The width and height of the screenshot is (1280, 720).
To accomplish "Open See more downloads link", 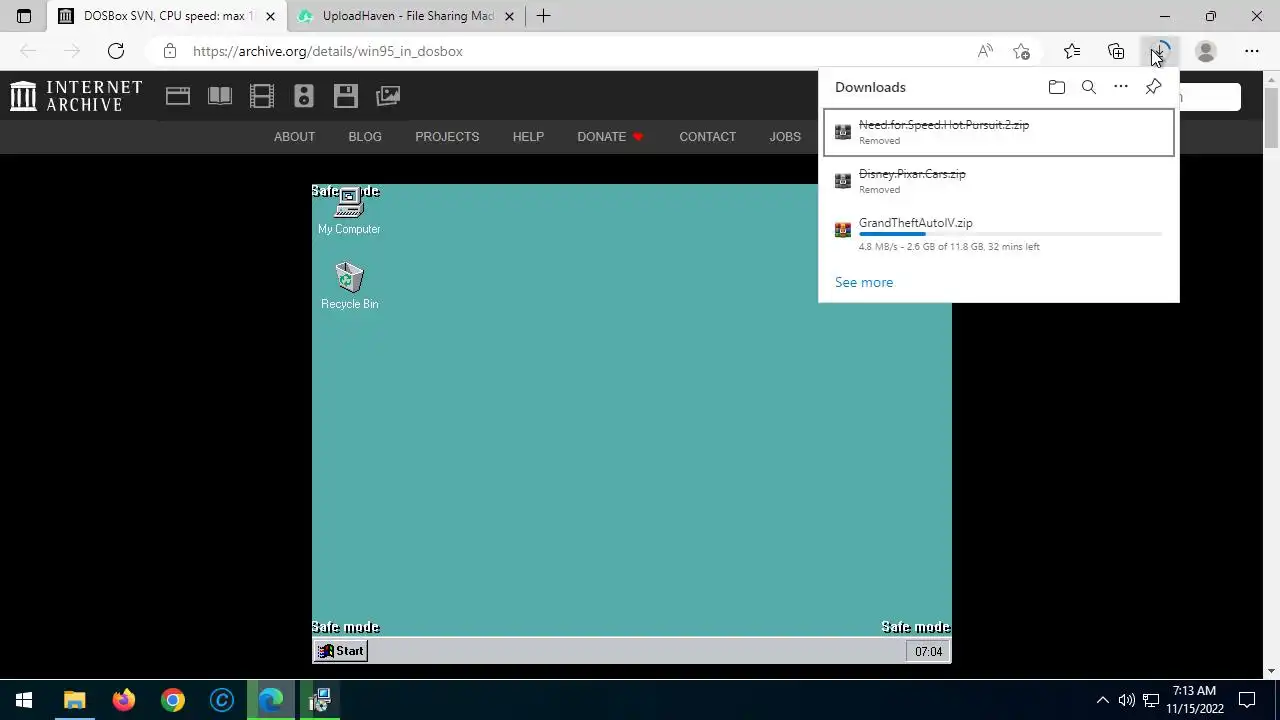I will [864, 282].
